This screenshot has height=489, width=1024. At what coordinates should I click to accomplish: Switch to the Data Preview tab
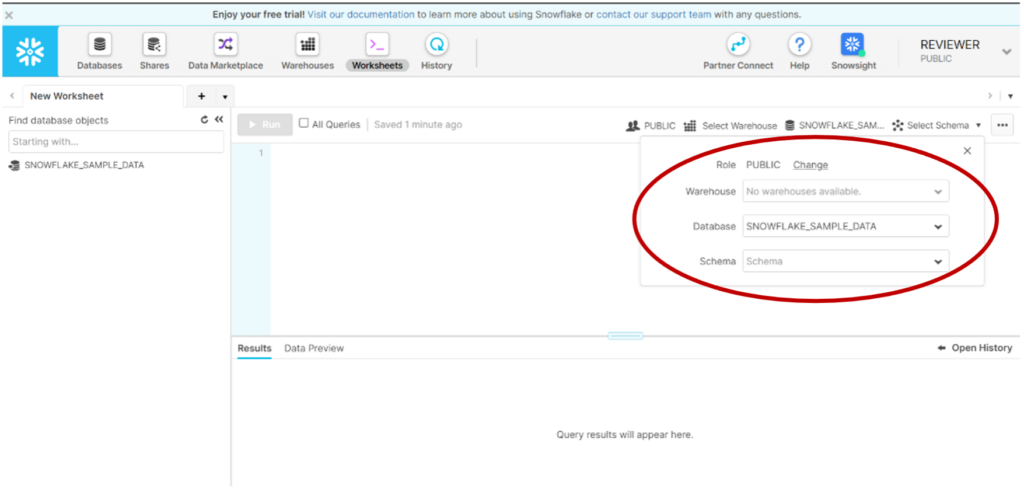(314, 348)
